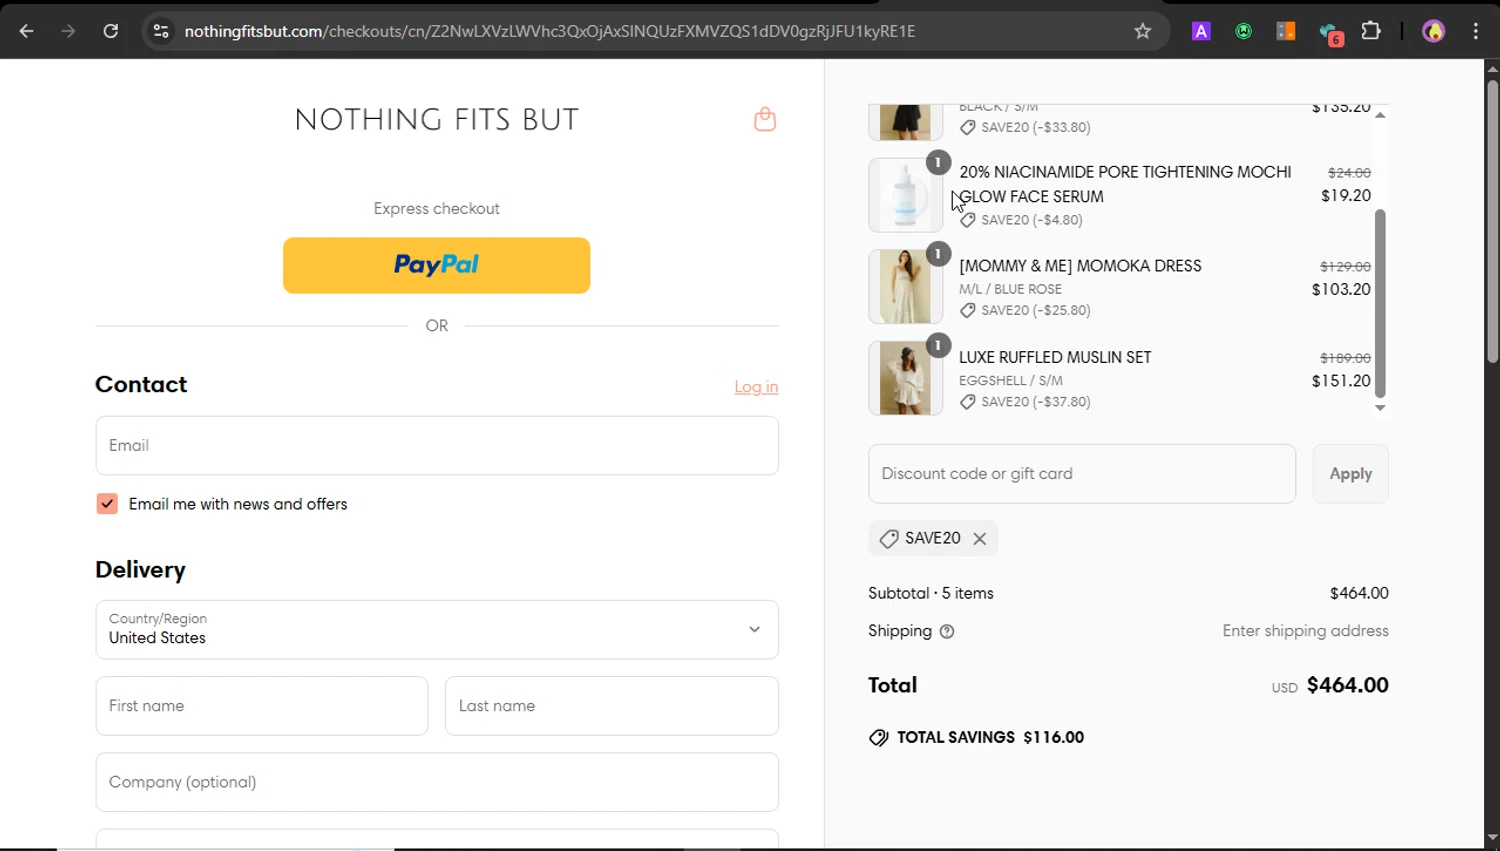Image resolution: width=1500 pixels, height=851 pixels.
Task: Open the Extensions puzzle menu
Action: tap(1371, 31)
